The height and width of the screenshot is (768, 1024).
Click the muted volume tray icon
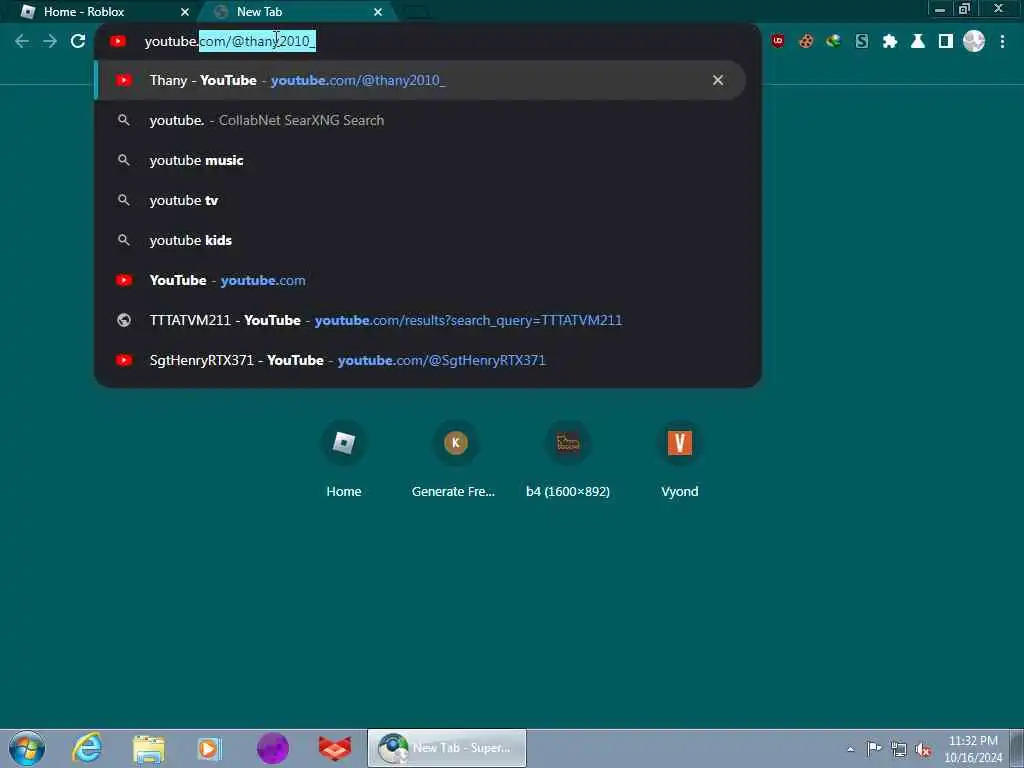(x=923, y=750)
